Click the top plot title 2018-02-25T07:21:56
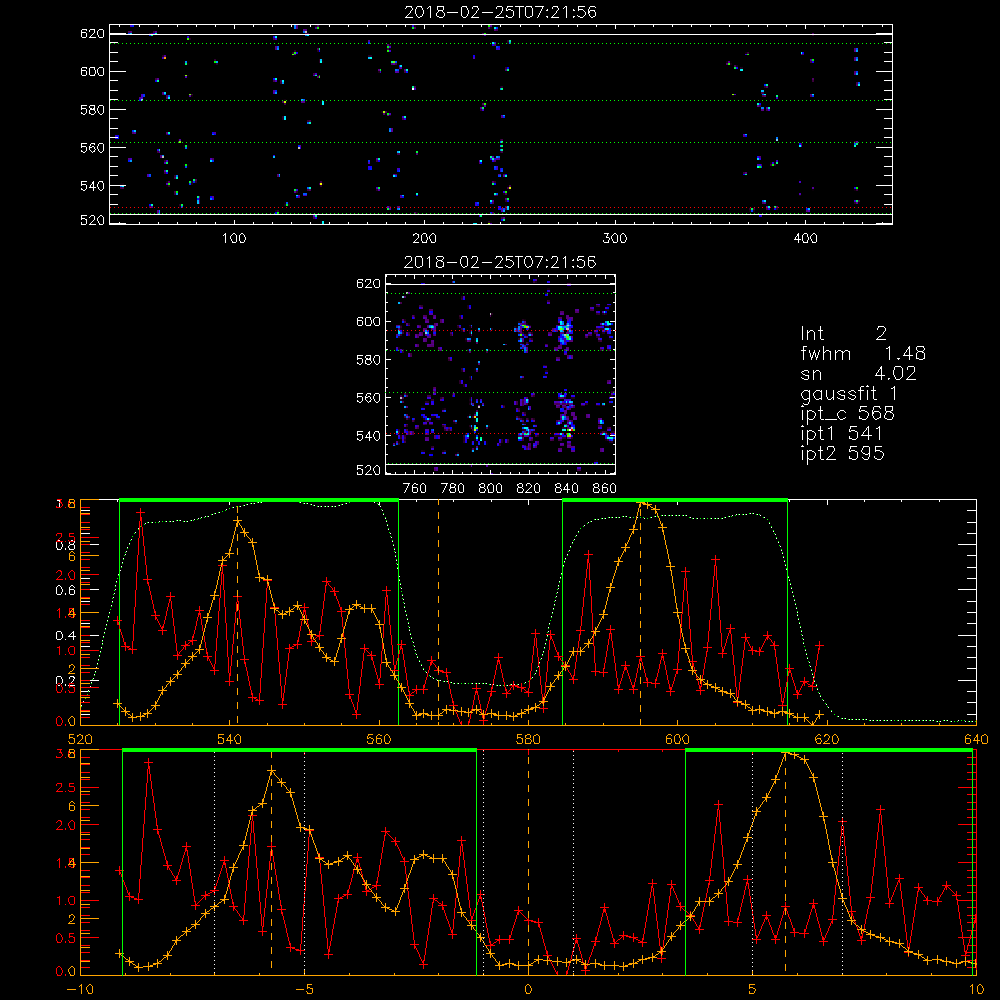The width and height of the screenshot is (1000, 1000). [500, 12]
